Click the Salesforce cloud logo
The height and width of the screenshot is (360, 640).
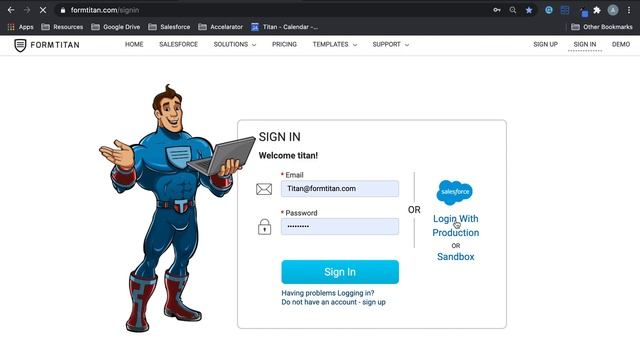[455, 192]
